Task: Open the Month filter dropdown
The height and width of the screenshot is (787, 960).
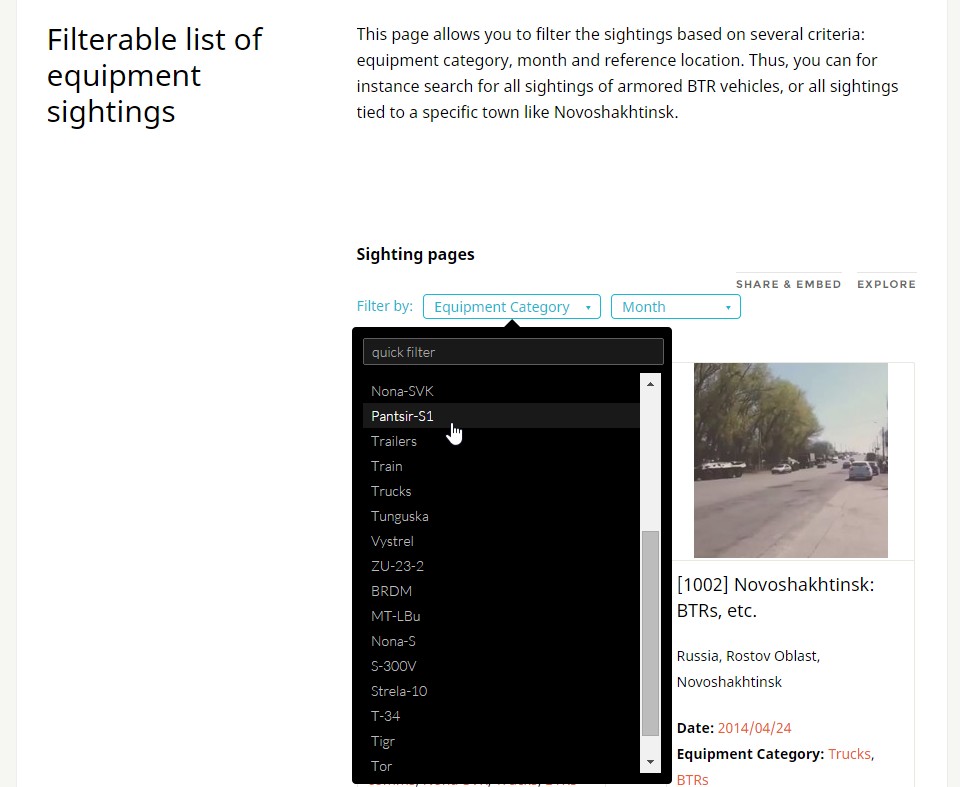Action: tap(675, 307)
